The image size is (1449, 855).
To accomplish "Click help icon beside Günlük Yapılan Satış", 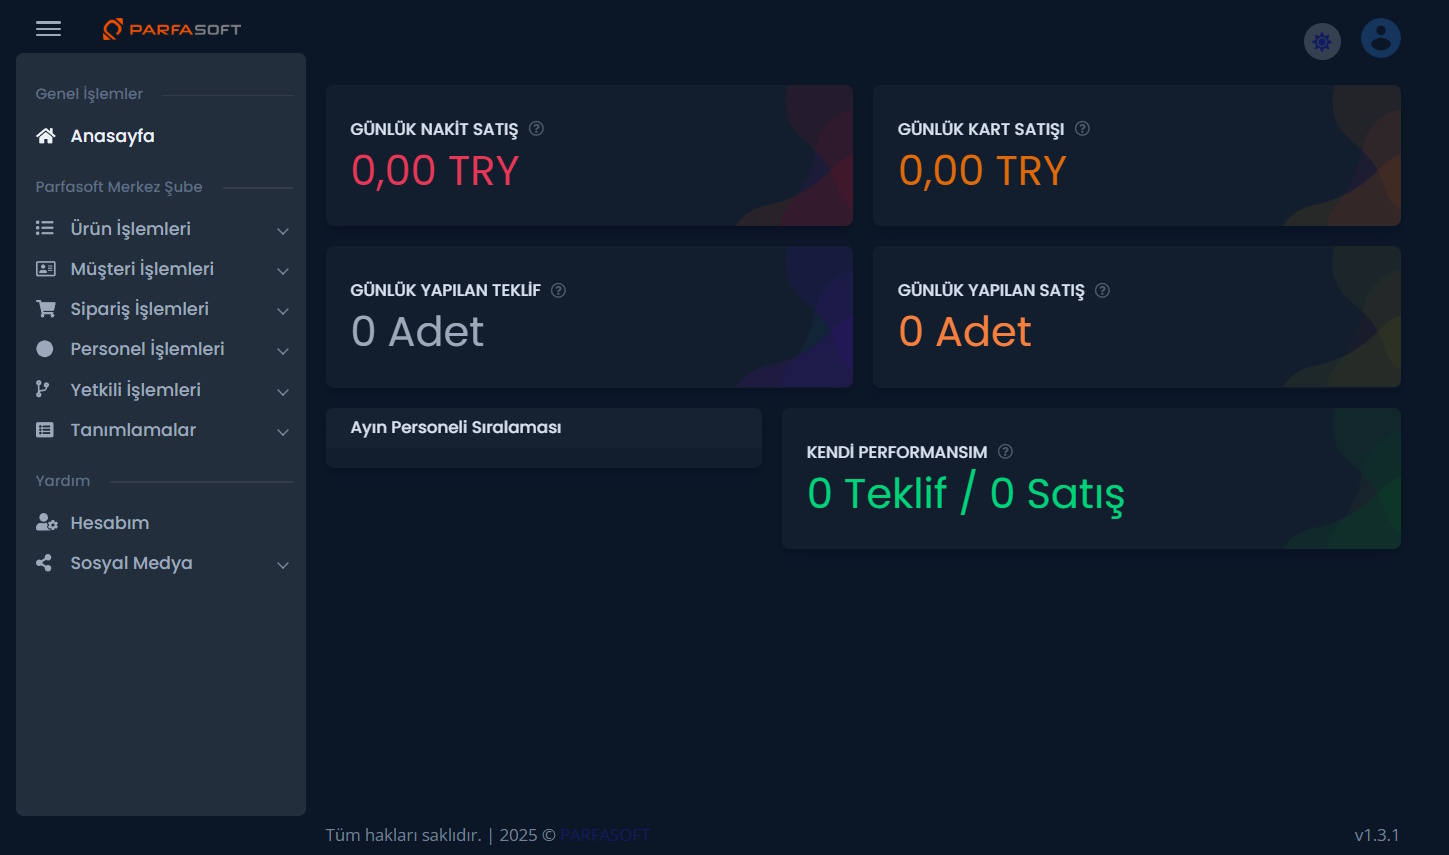I will click(1102, 290).
